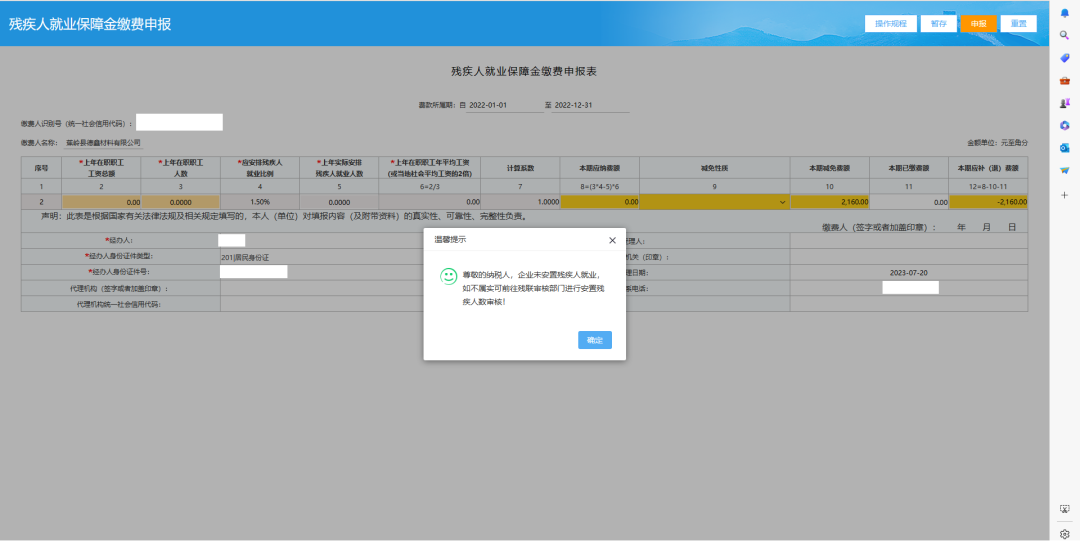This screenshot has width=1080, height=541.
Task: Expand the 减免性质 dropdown arrow
Action: click(782, 202)
